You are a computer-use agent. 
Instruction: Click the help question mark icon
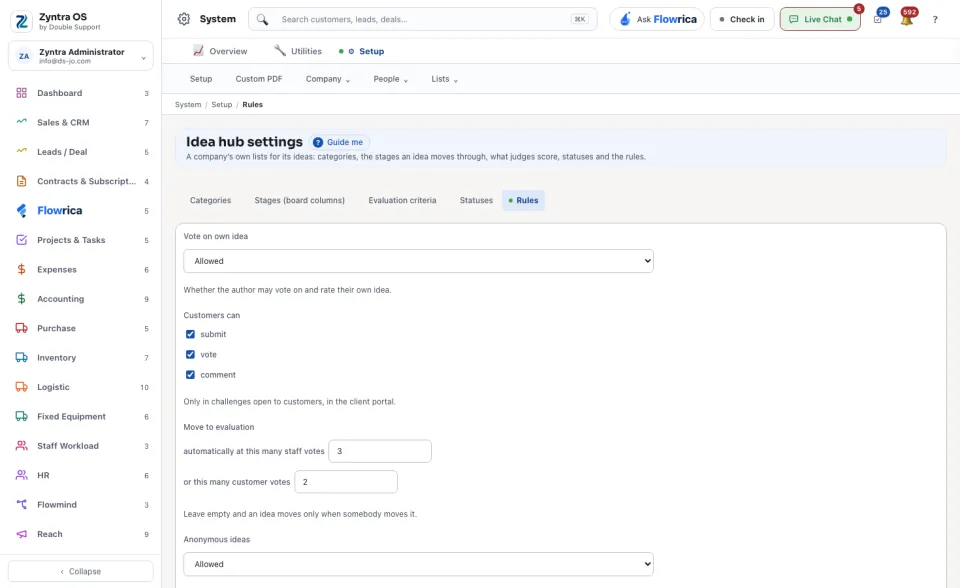935,20
